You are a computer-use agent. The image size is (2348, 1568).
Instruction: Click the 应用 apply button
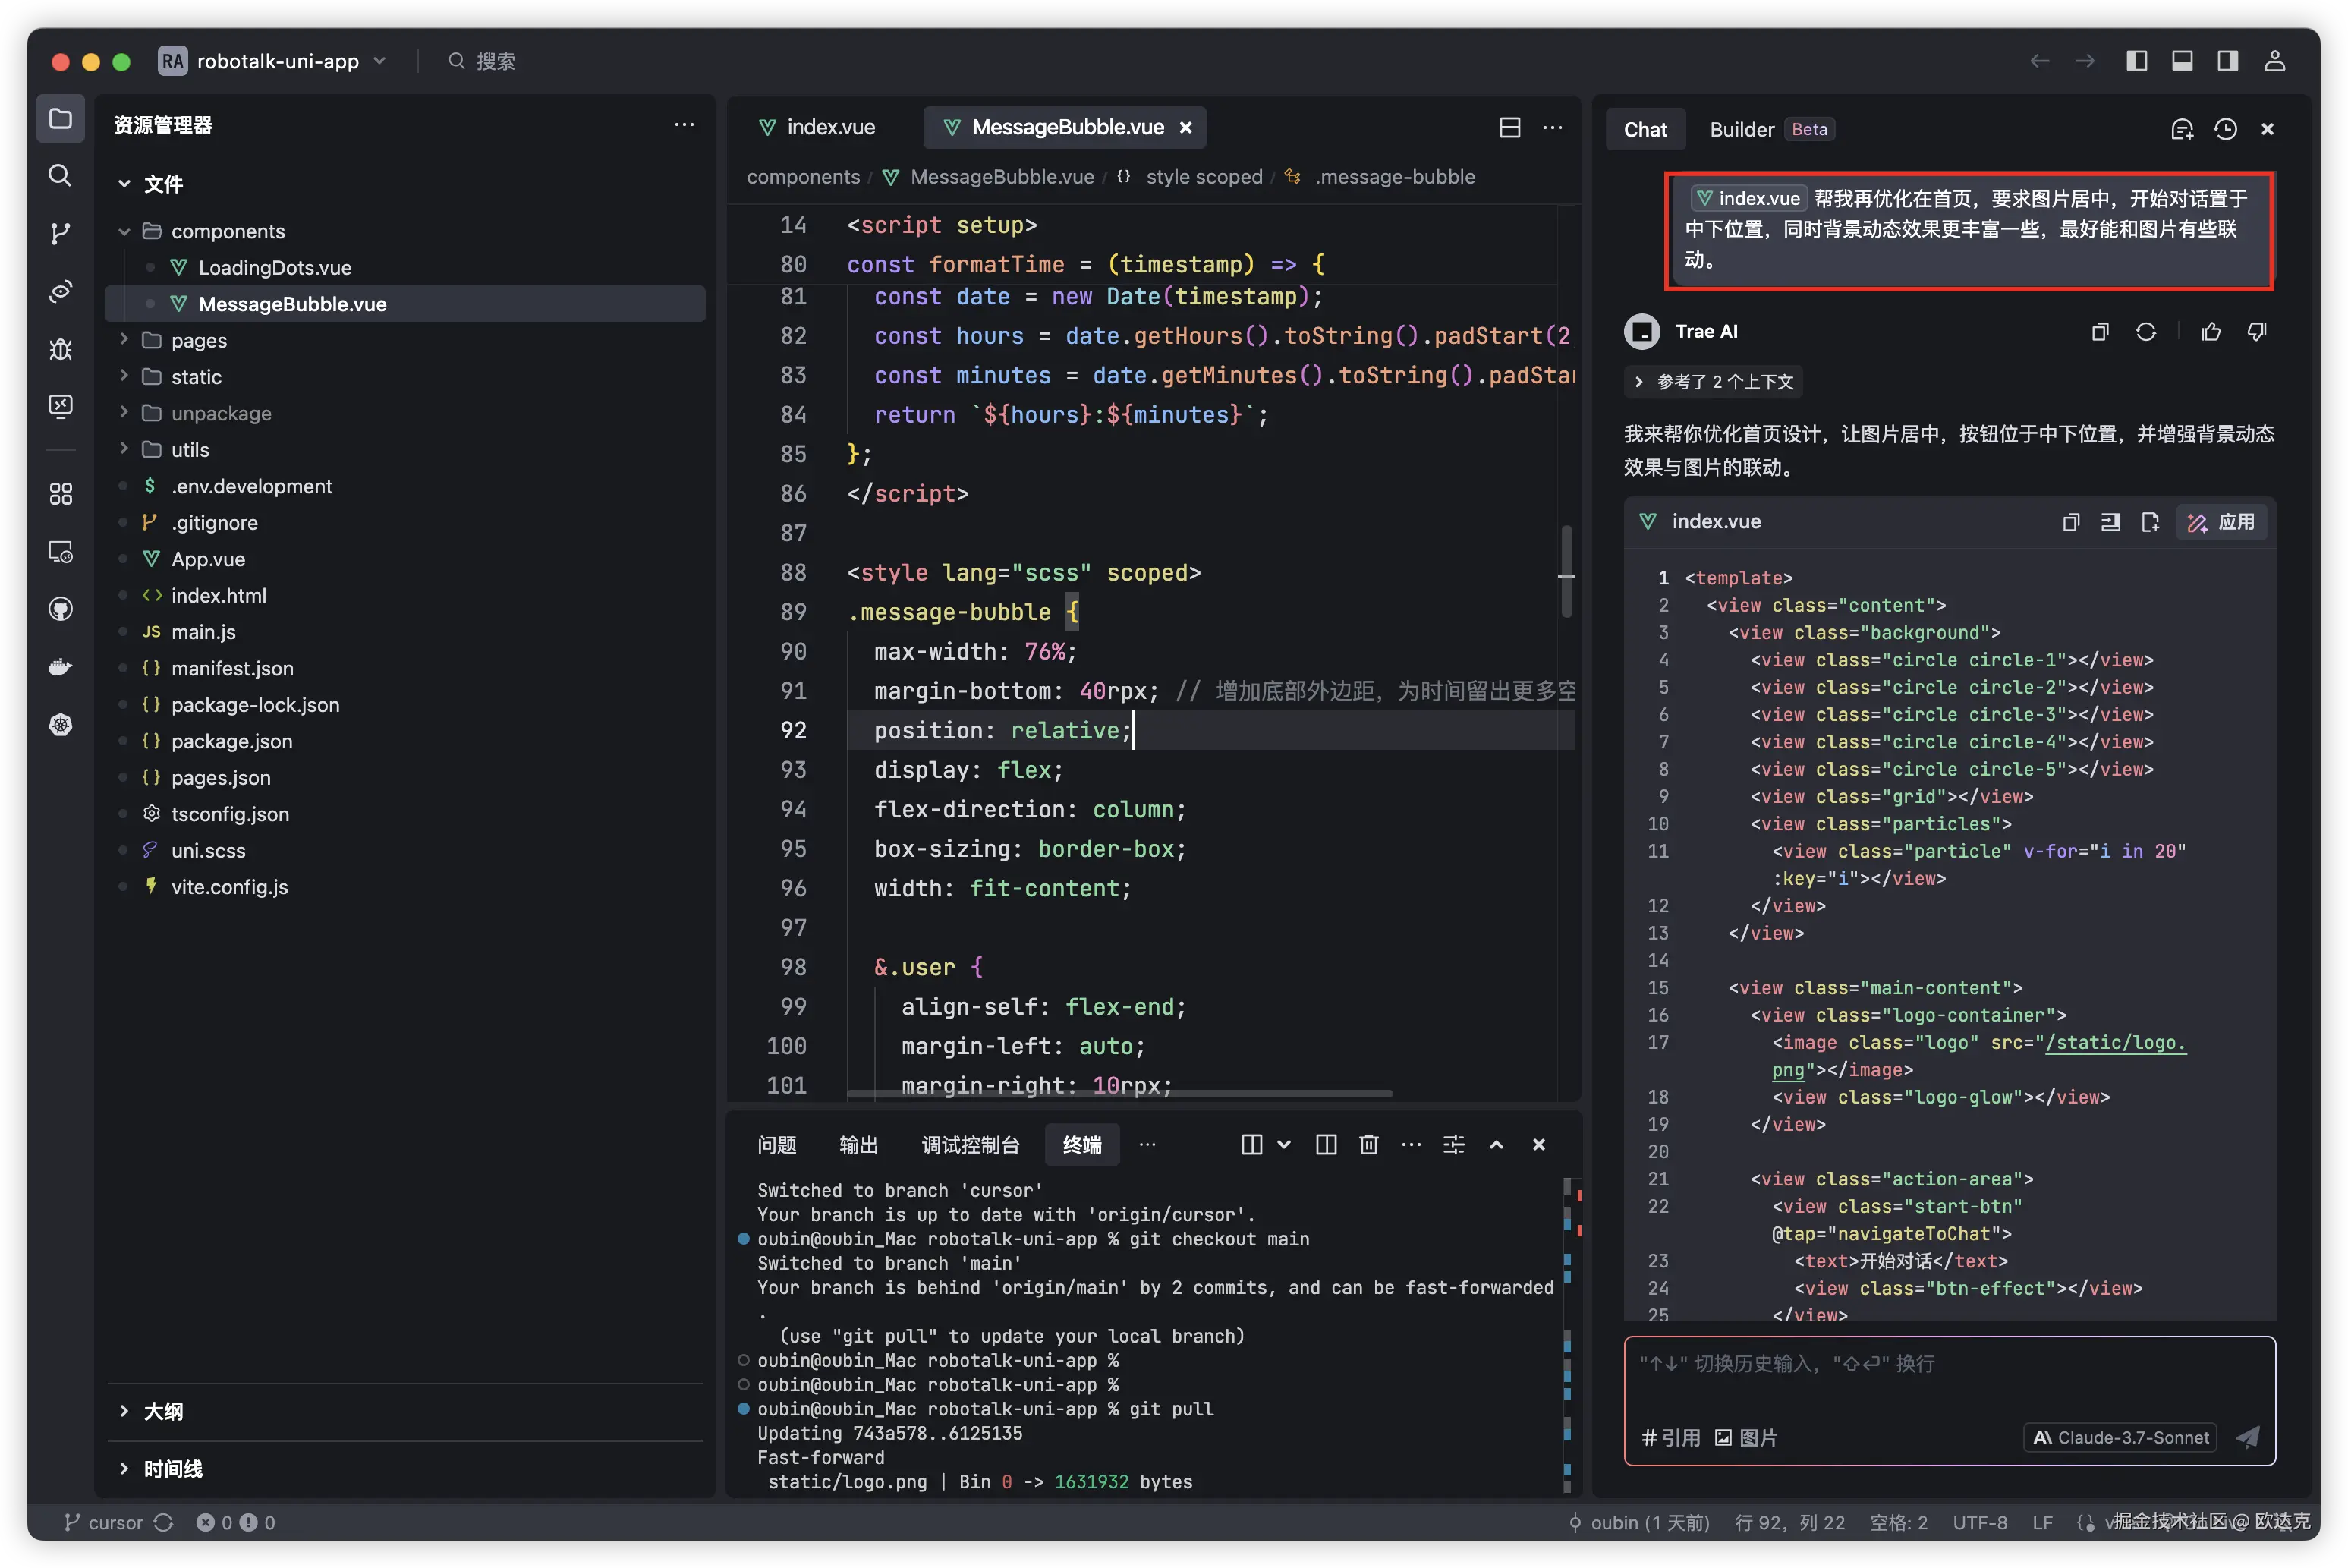tap(2221, 522)
